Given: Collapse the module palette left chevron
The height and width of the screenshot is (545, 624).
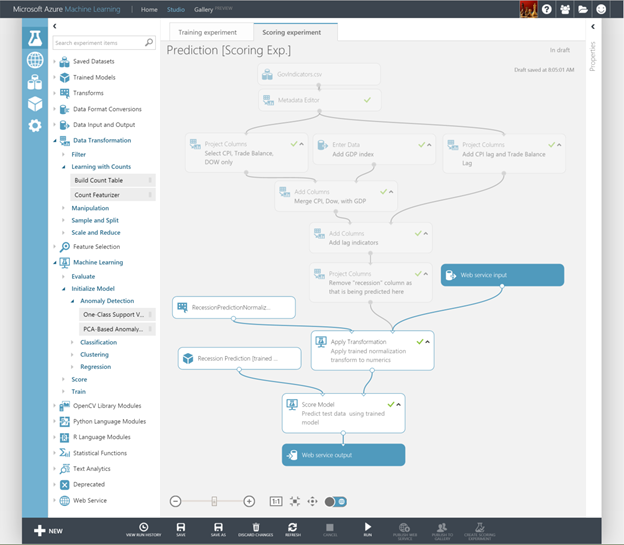Looking at the screenshot, I should point(55,26).
